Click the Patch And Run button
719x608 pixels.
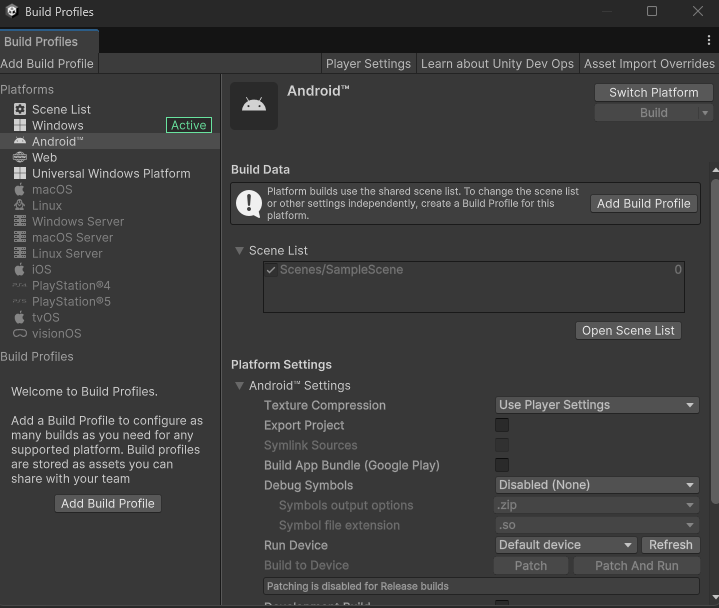636,565
